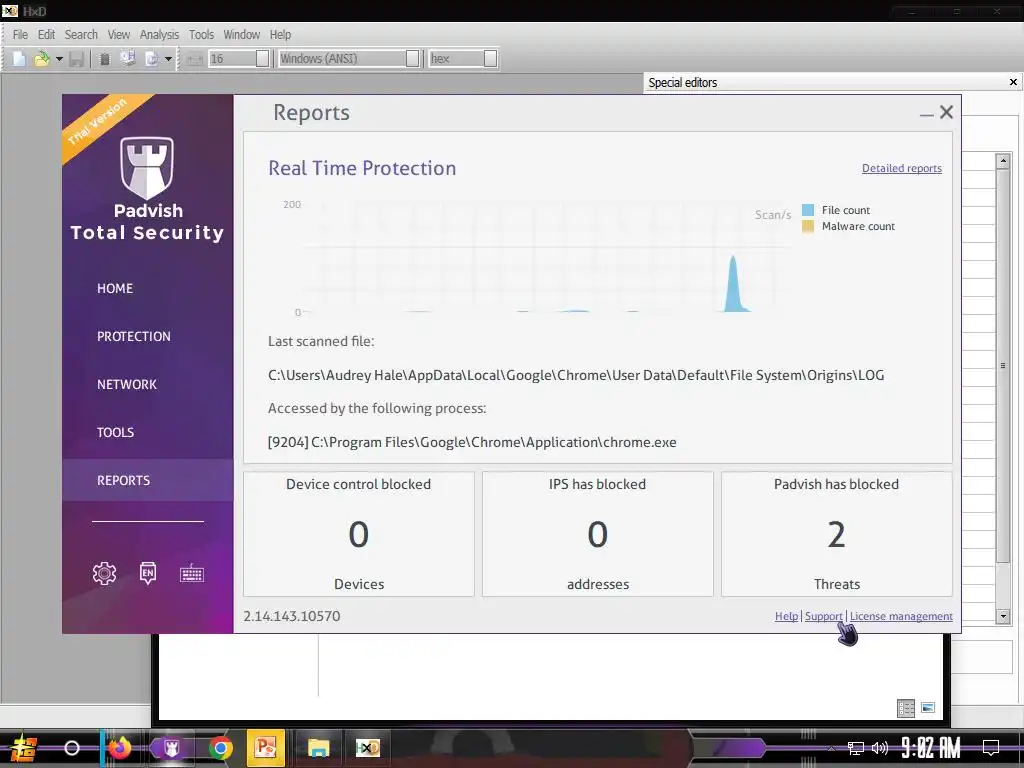Minimize the Padvish Reports window
Screen dimensions: 1024x768
tap(926, 114)
